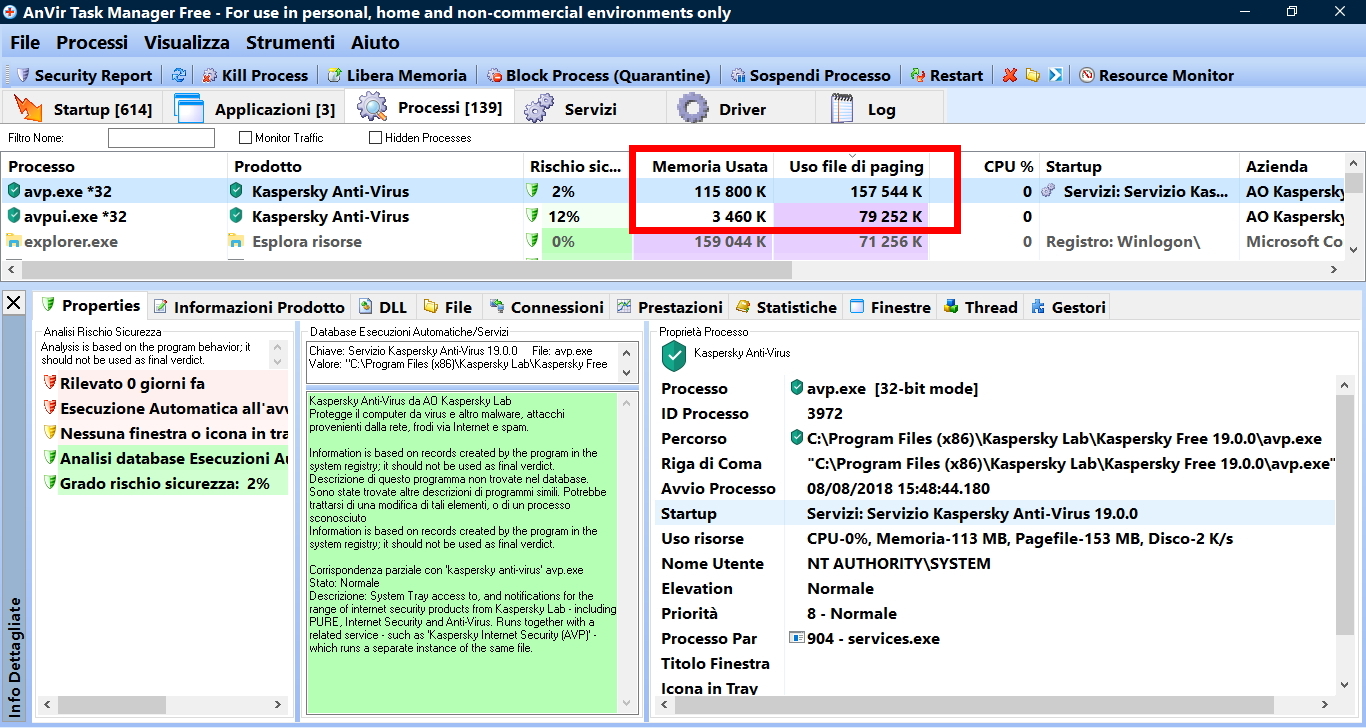Click Sospendi Processo in the toolbar
Viewport: 1366px width, 728px height.
tap(810, 75)
